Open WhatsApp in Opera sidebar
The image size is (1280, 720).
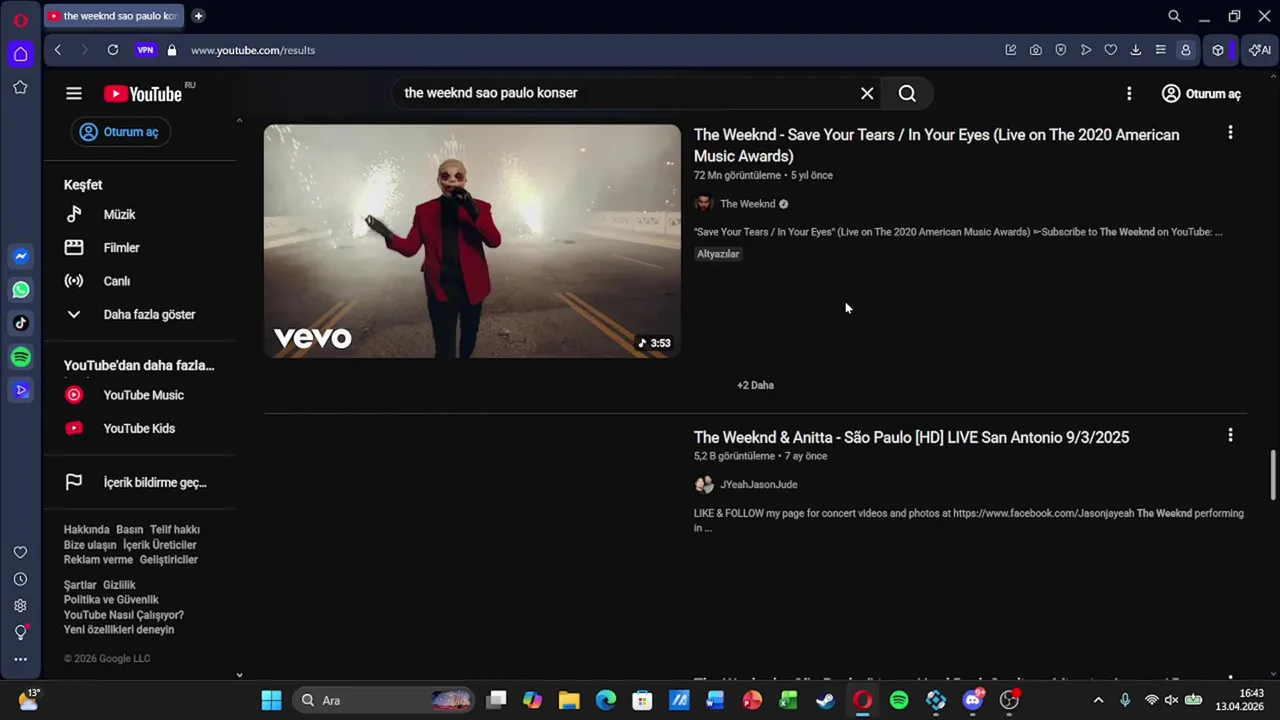pyautogui.click(x=21, y=290)
